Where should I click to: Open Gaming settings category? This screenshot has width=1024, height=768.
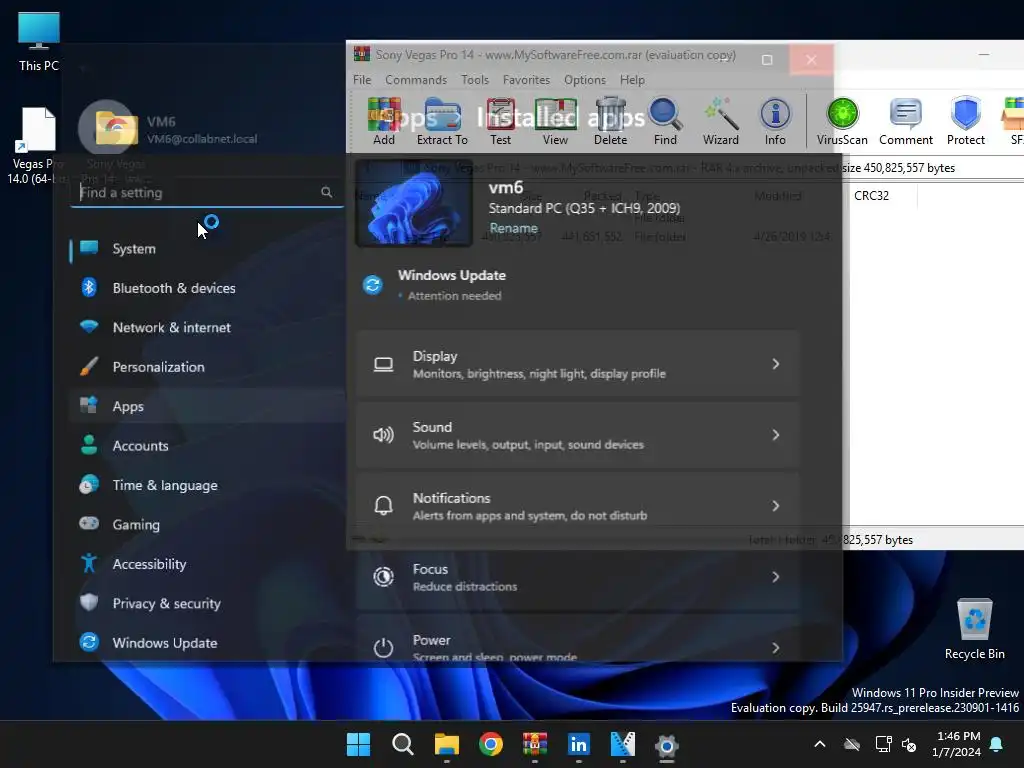point(206,524)
